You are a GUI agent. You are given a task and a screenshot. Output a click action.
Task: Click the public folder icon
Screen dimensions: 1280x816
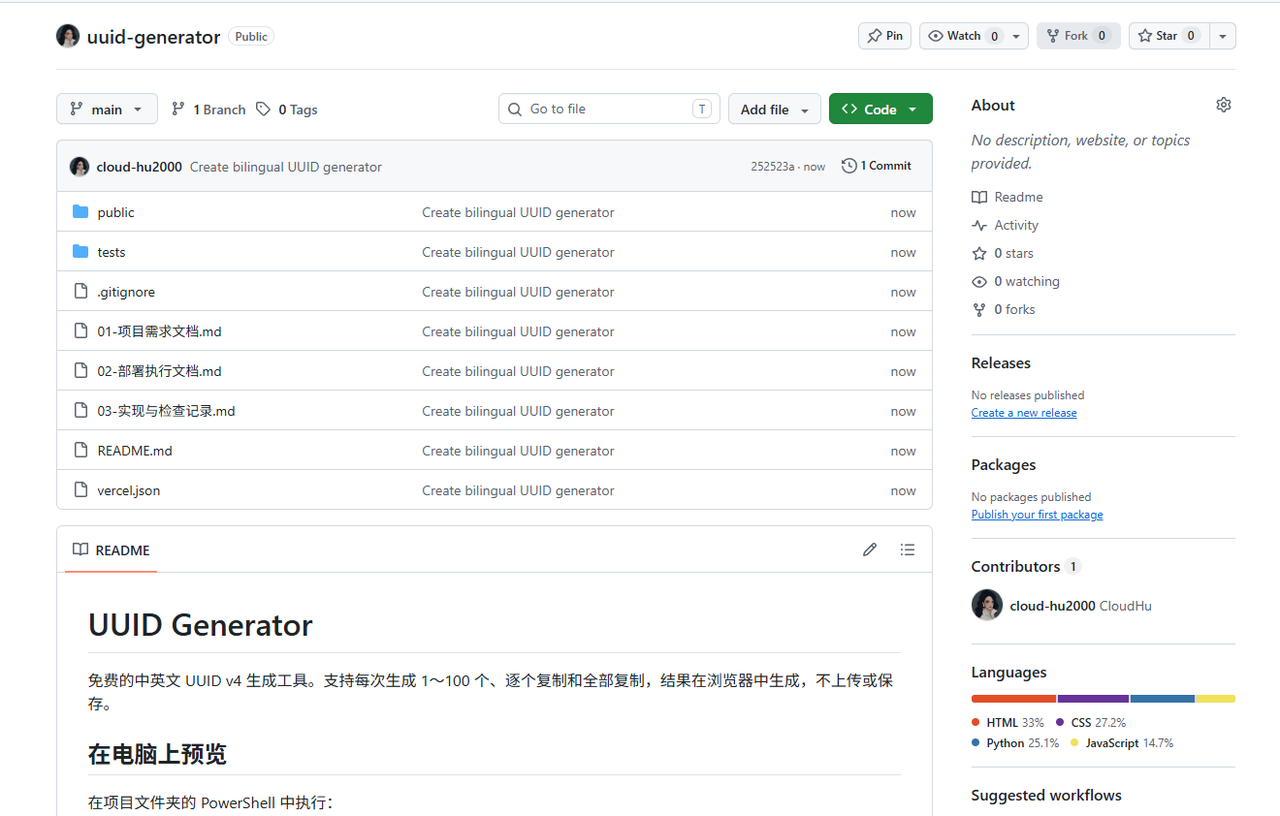click(x=81, y=212)
